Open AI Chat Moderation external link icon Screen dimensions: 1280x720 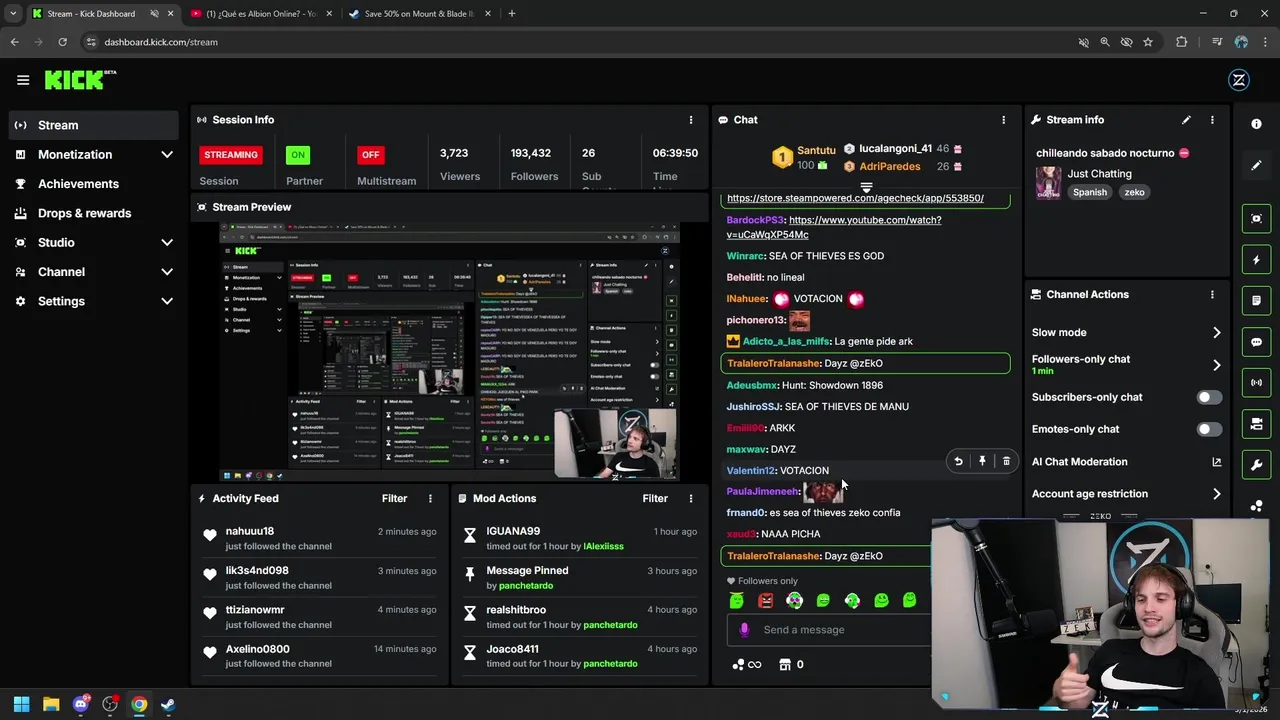pos(1216,462)
